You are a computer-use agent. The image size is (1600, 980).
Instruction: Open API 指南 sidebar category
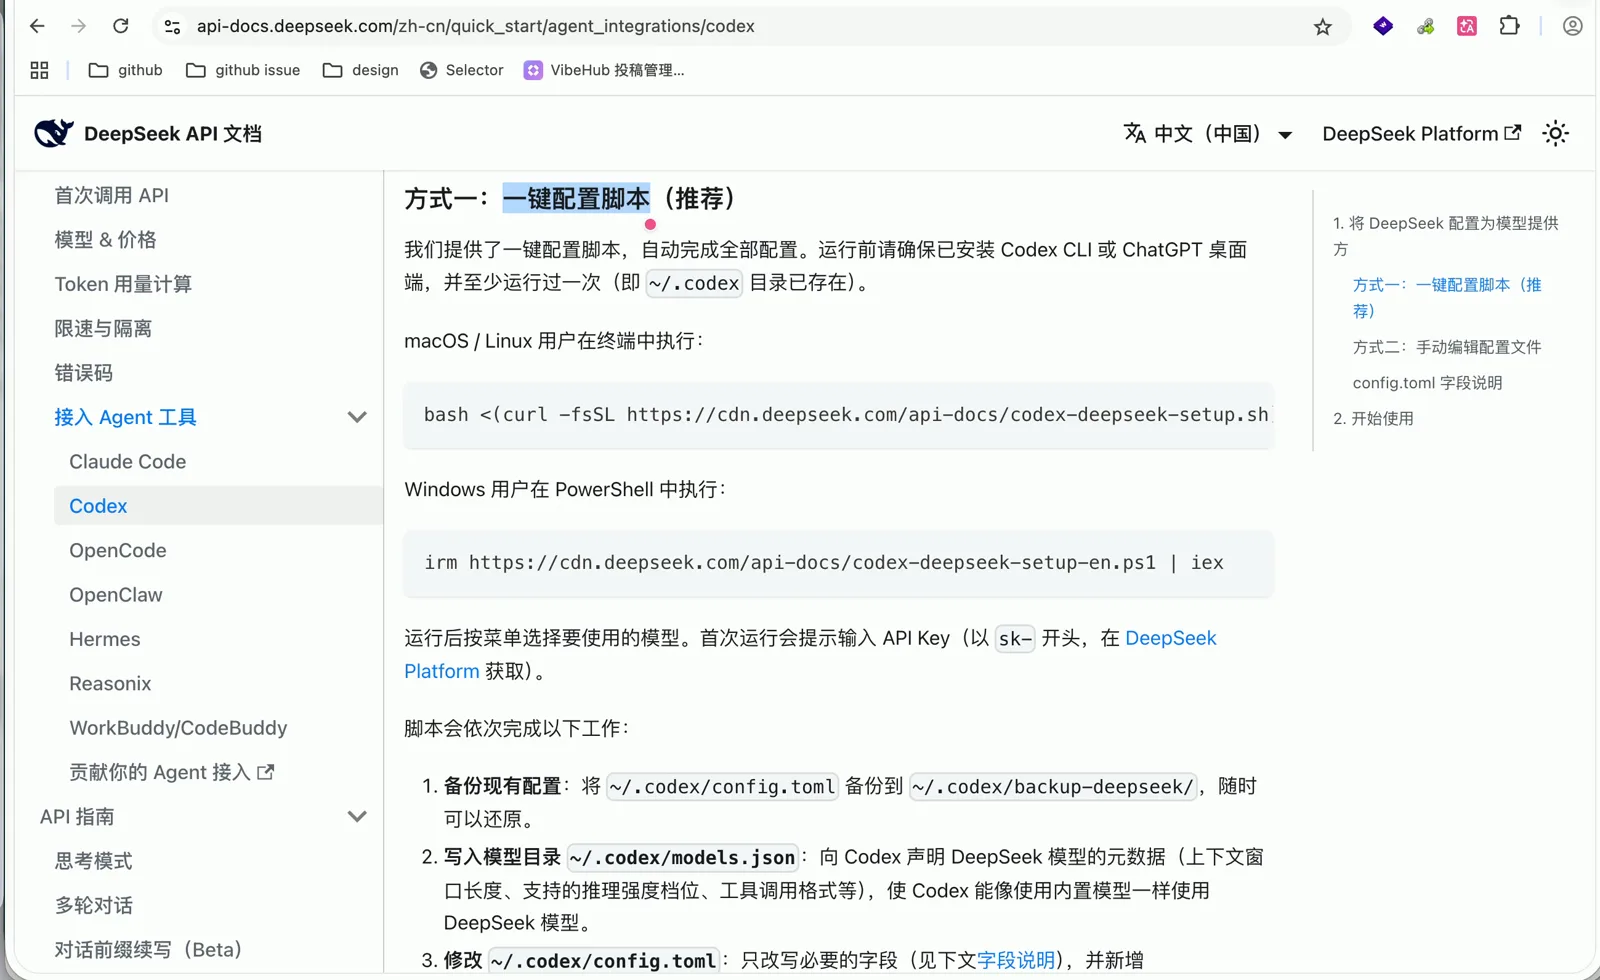(x=77, y=817)
